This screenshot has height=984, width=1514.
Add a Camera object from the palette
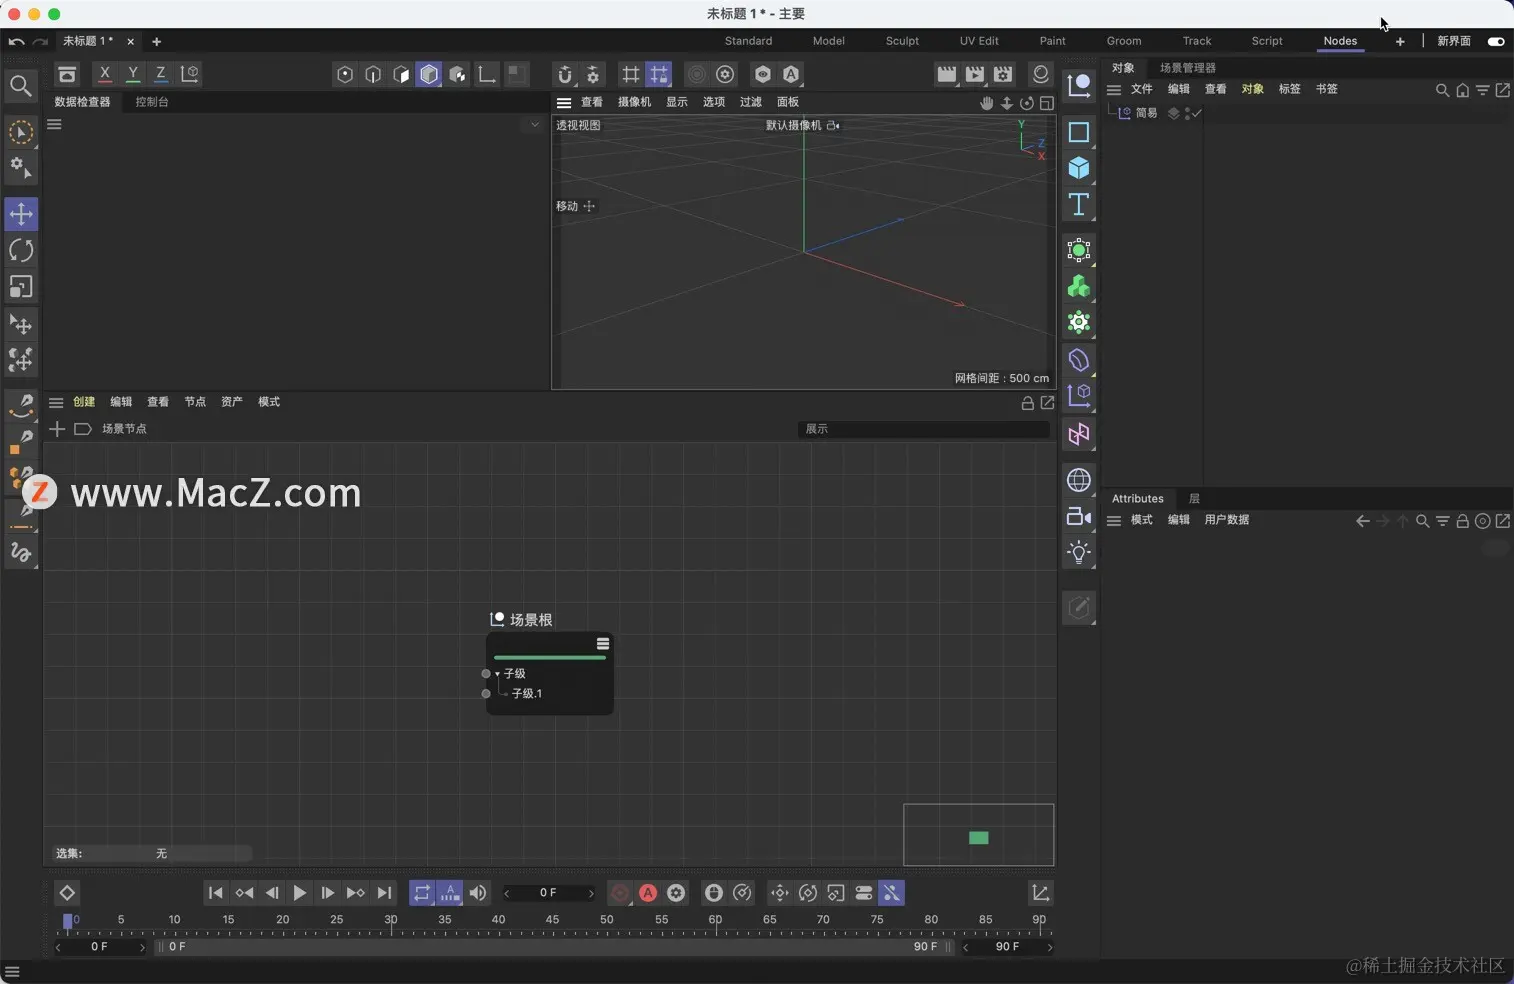coord(1079,516)
